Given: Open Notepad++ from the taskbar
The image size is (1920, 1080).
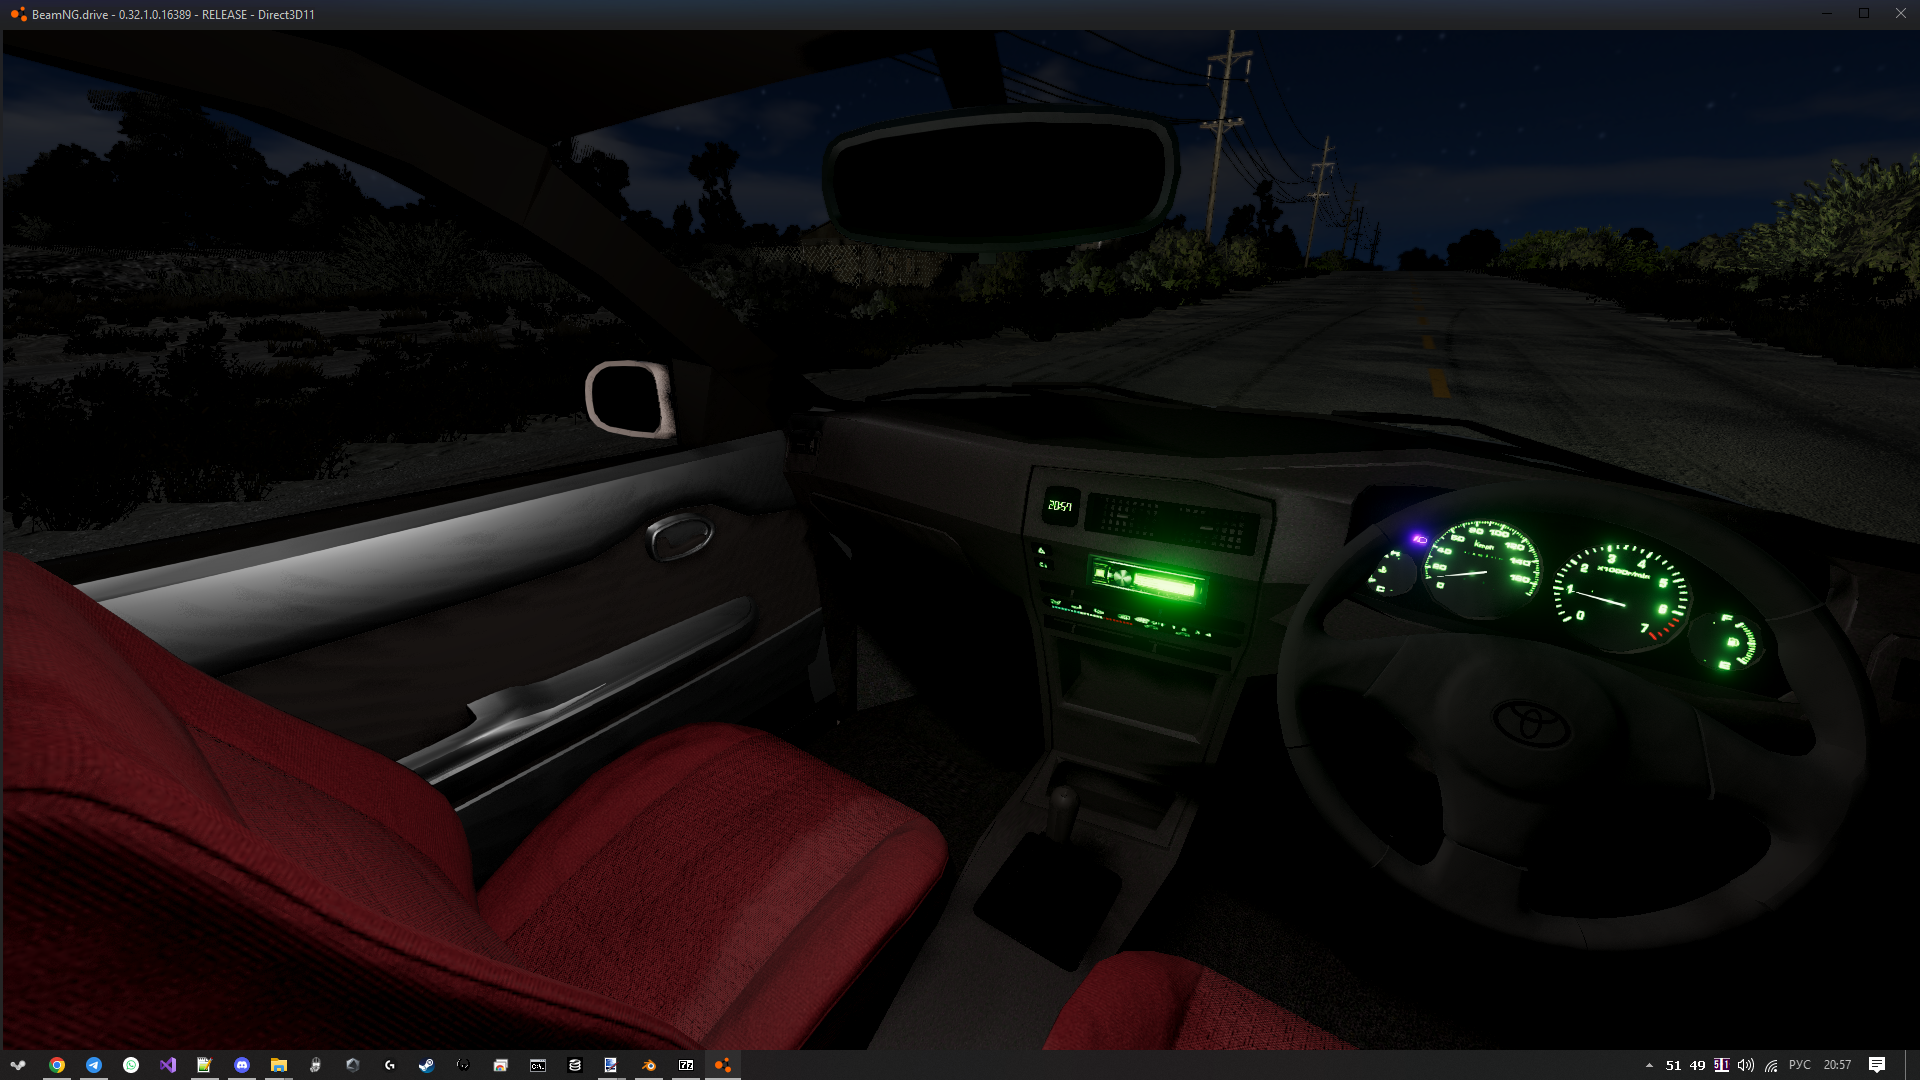Looking at the screenshot, I should click(x=205, y=1065).
